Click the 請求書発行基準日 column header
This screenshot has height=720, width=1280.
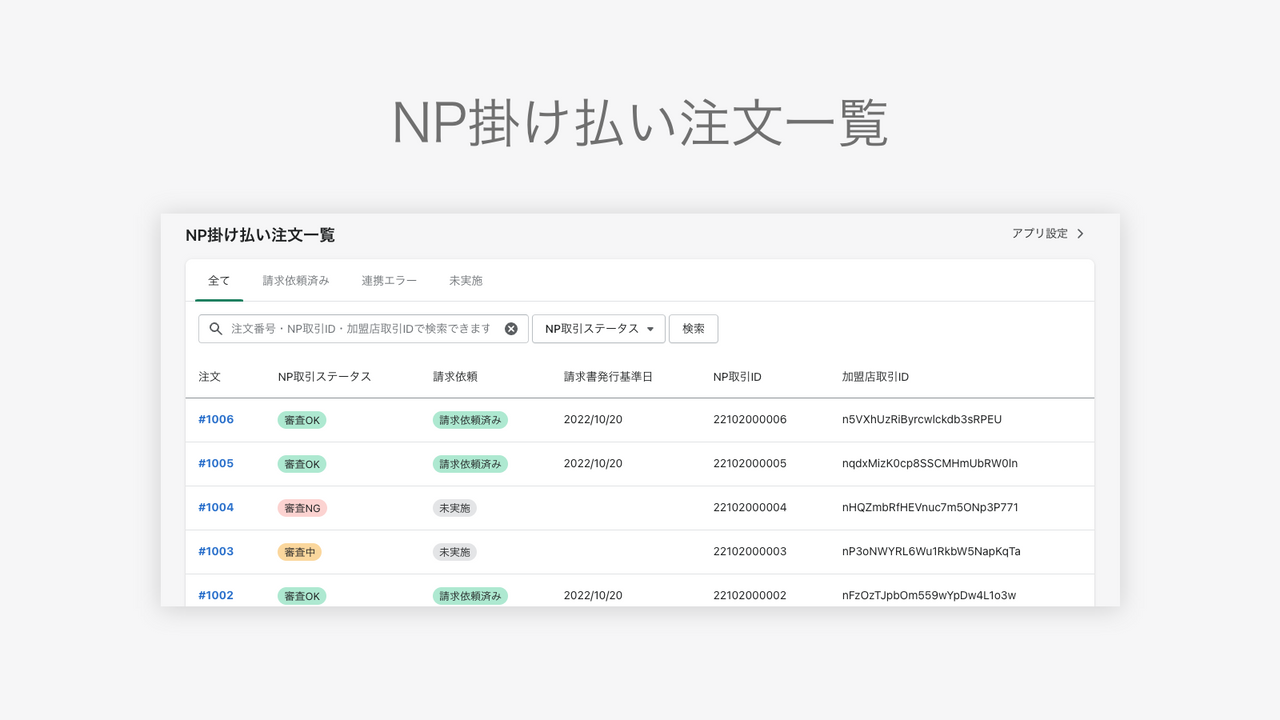[608, 377]
